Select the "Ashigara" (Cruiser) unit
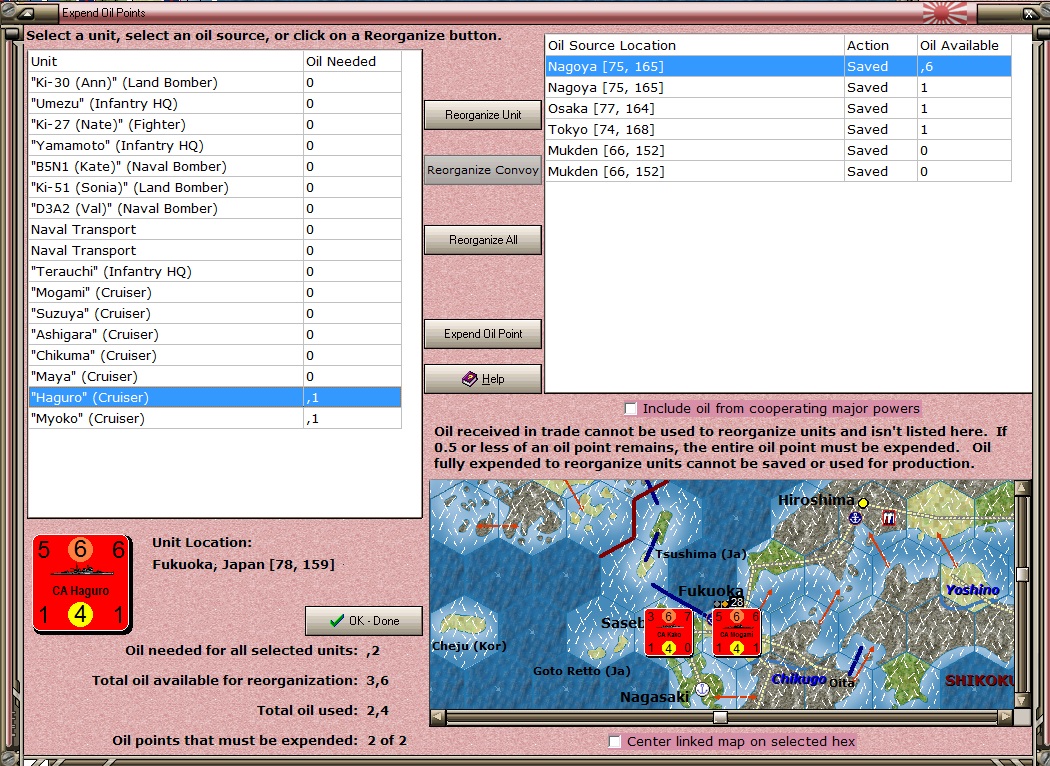Screen dimensions: 1050x766 click(x=215, y=334)
